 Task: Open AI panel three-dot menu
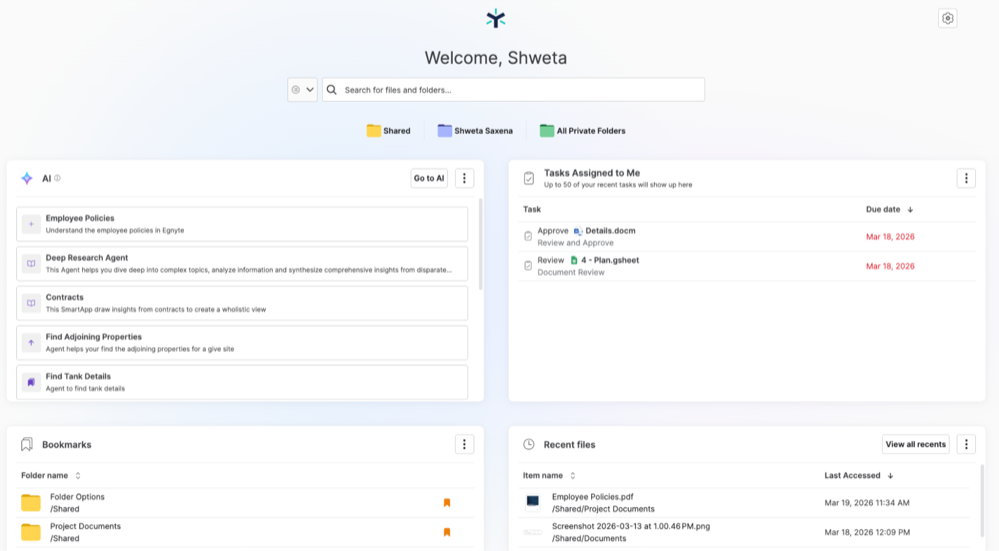pos(464,178)
